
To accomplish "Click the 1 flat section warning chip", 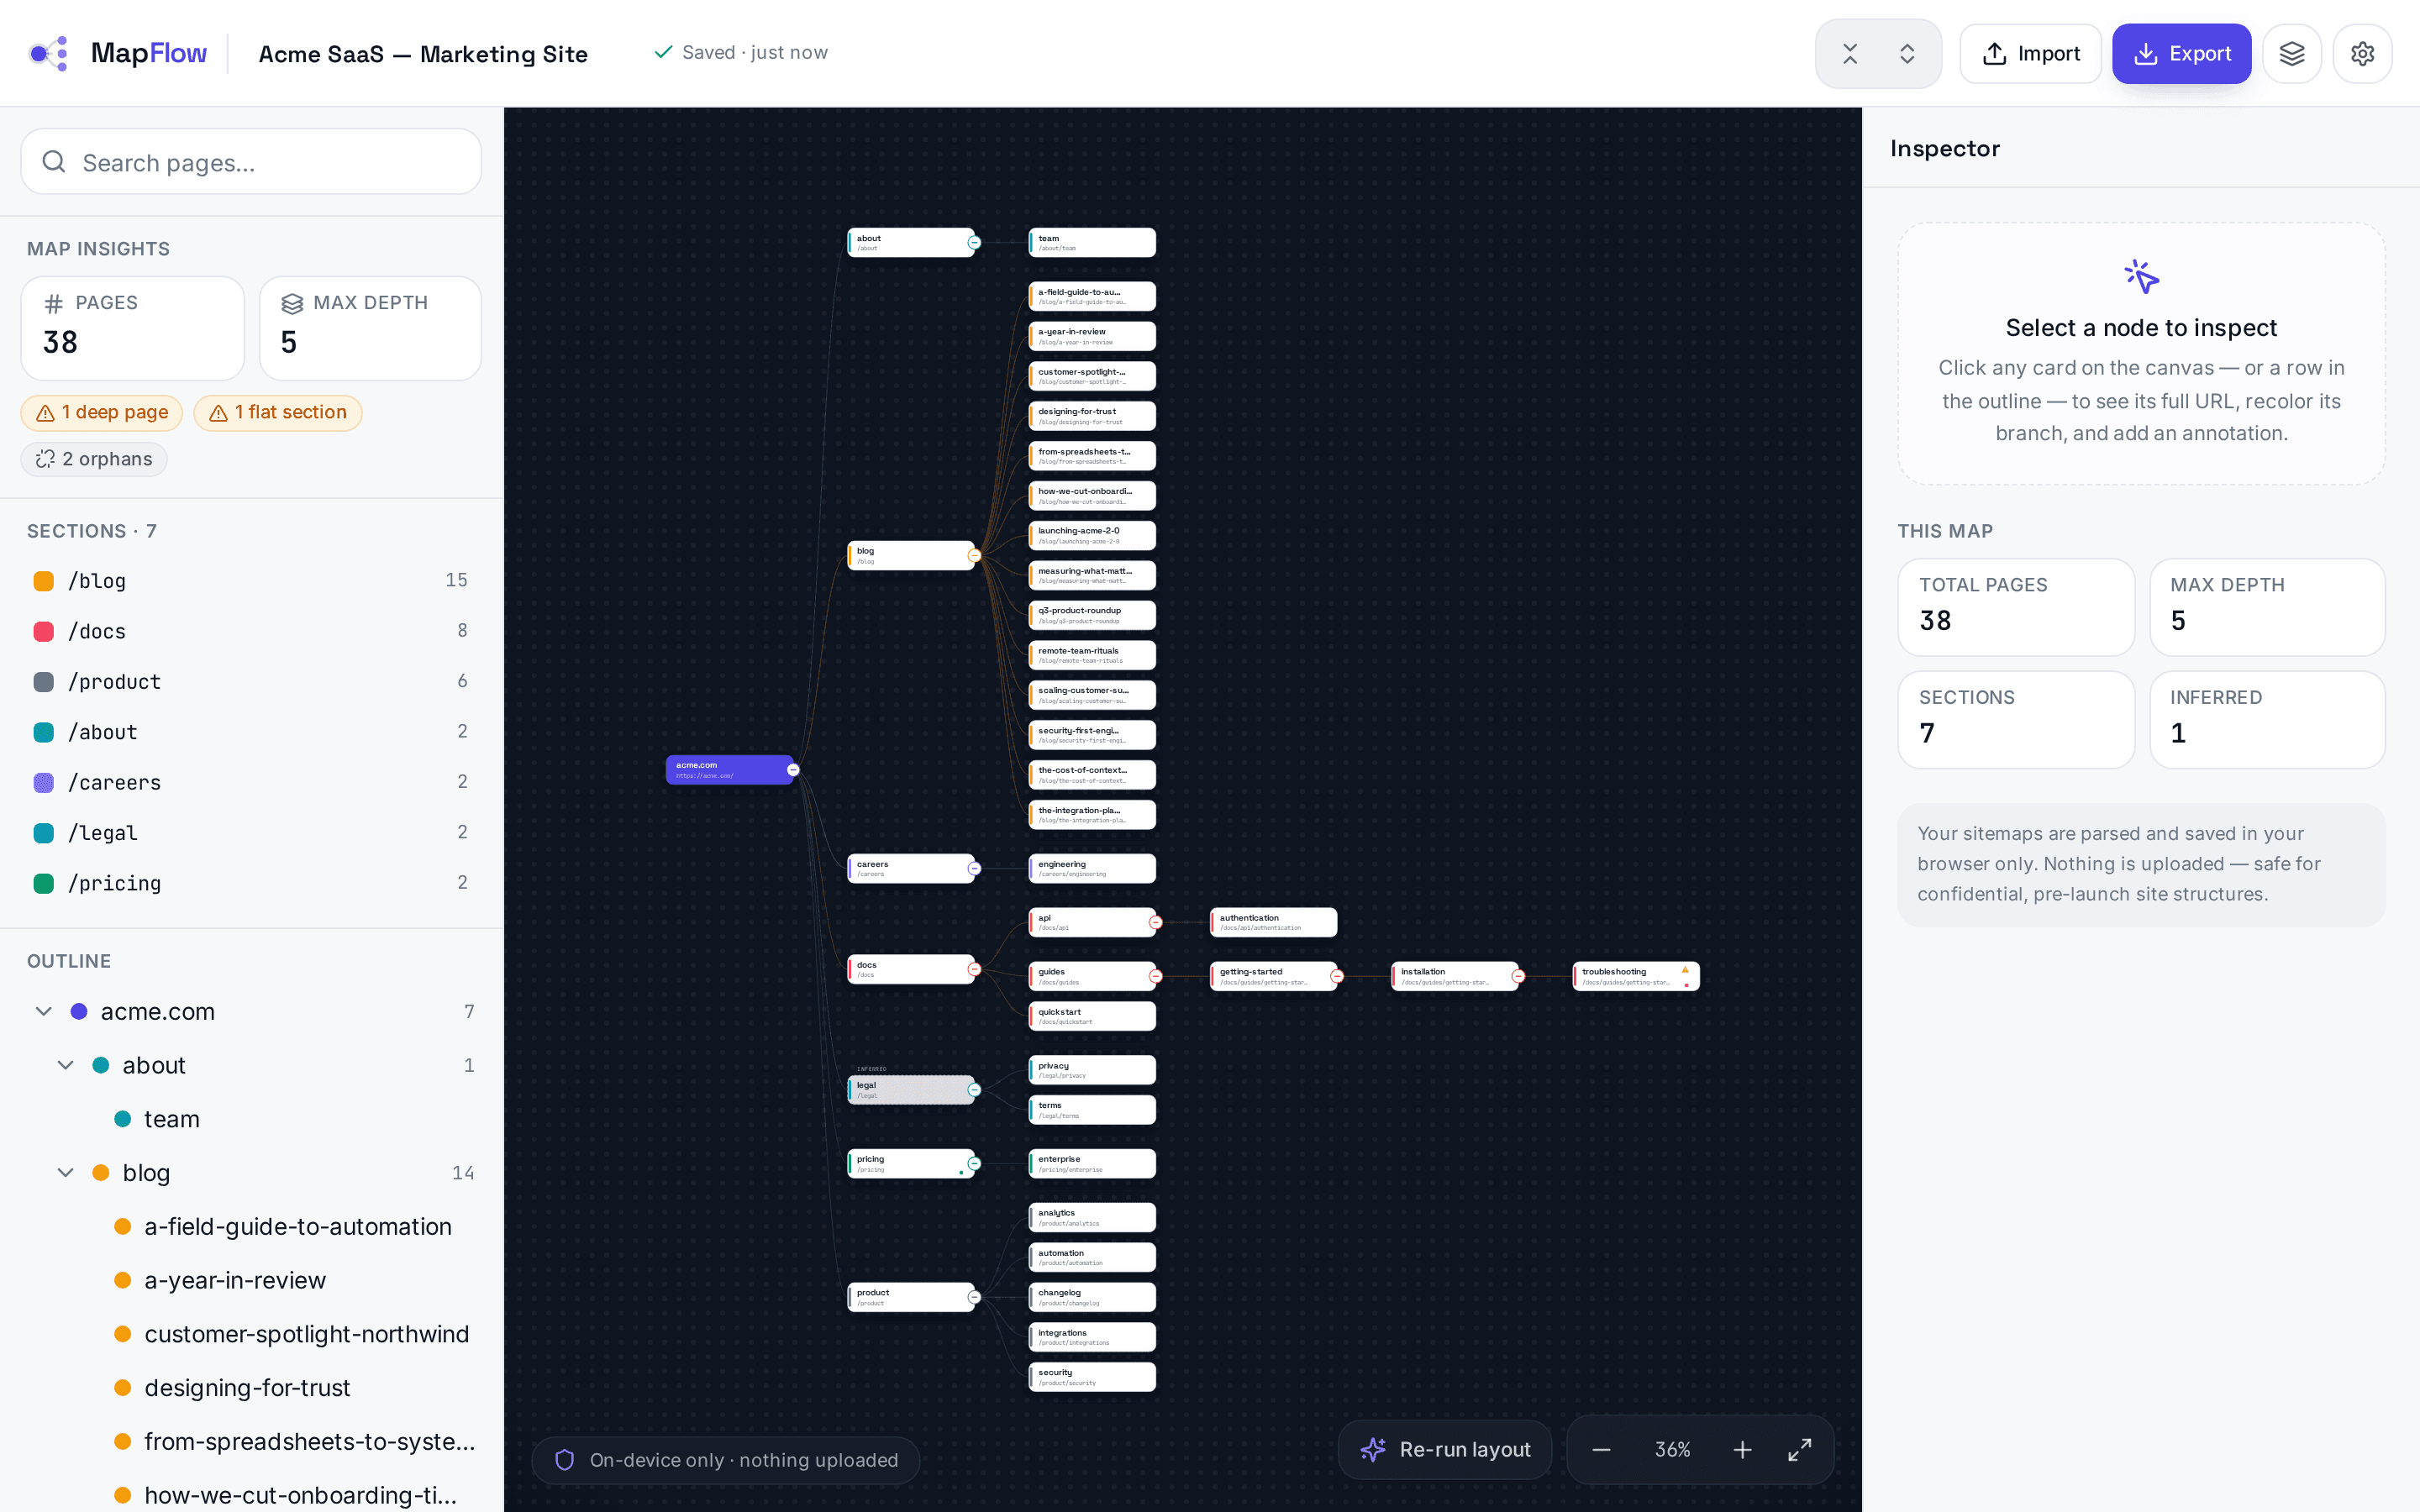I will pyautogui.click(x=277, y=412).
